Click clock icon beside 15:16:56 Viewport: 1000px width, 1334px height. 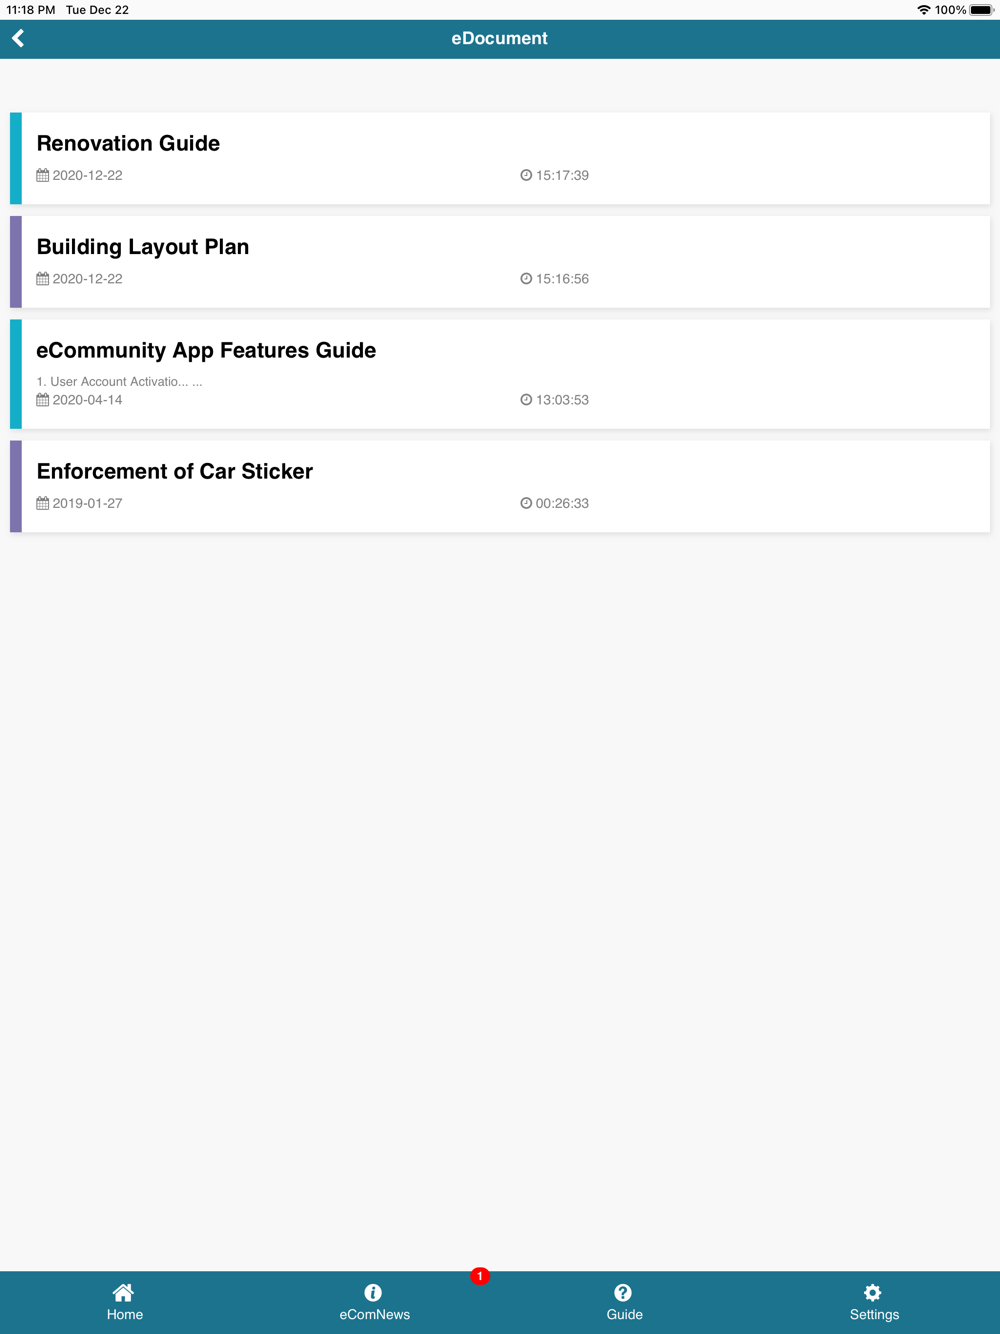pyautogui.click(x=526, y=279)
